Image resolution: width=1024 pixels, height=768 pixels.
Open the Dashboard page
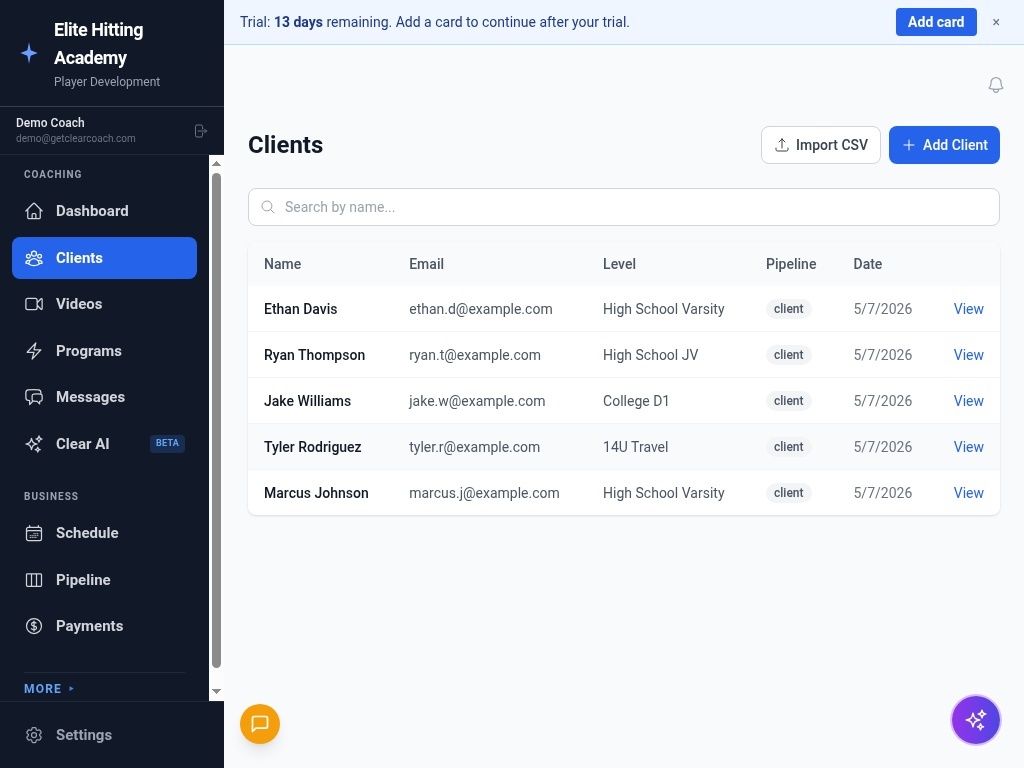104,211
